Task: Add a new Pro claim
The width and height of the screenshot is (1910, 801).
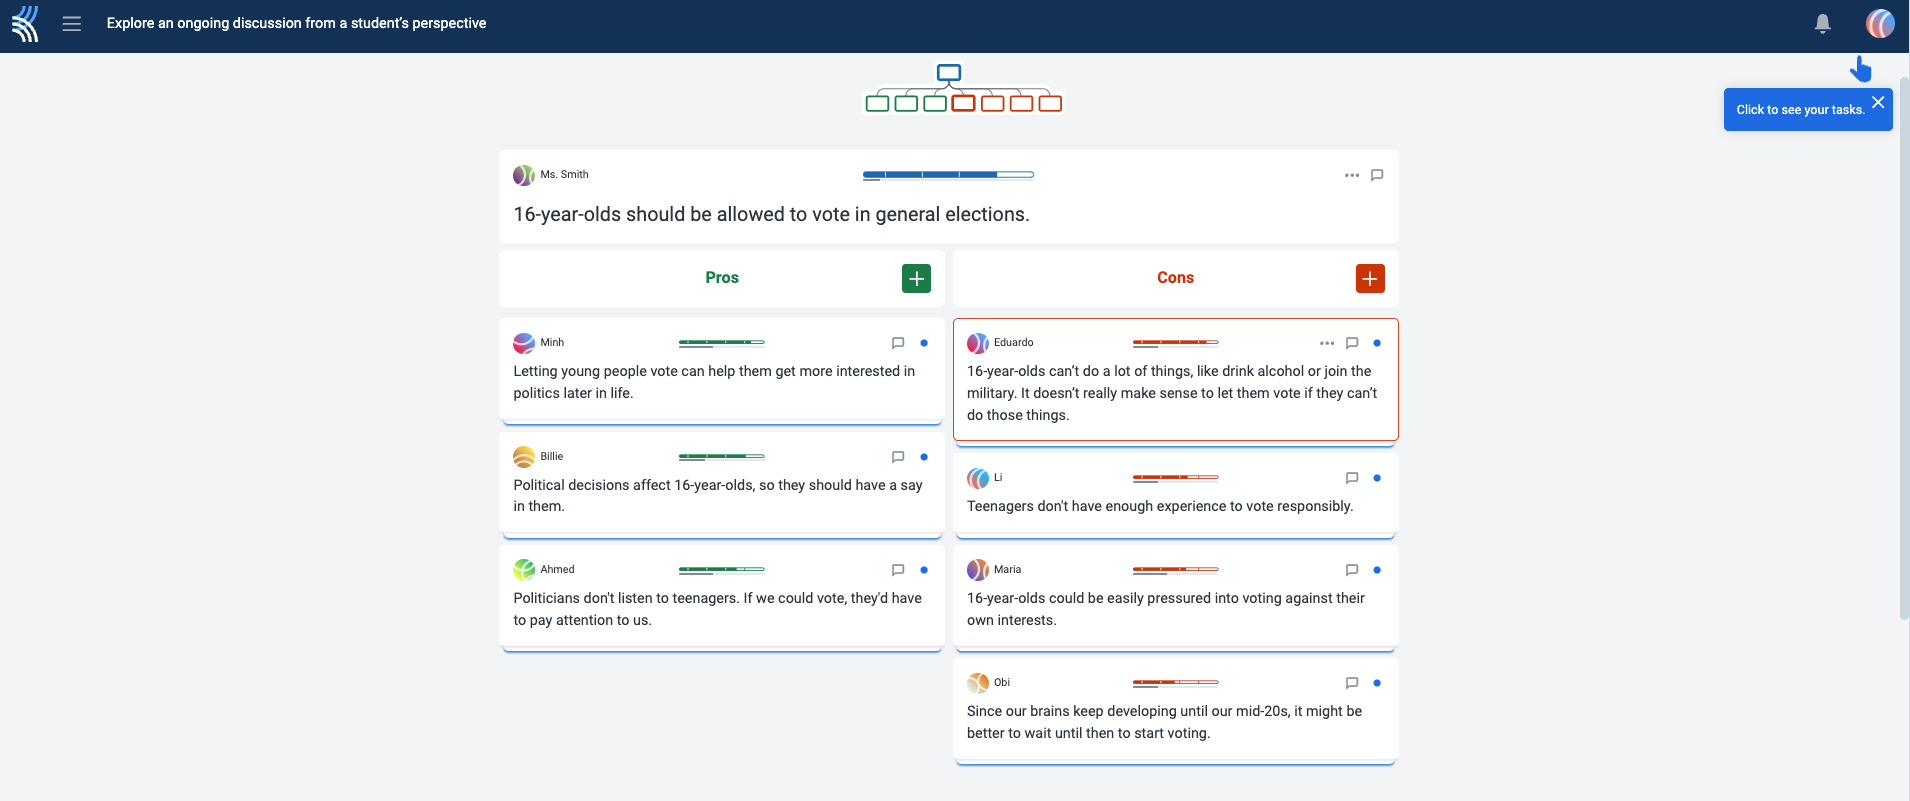Action: (x=916, y=278)
